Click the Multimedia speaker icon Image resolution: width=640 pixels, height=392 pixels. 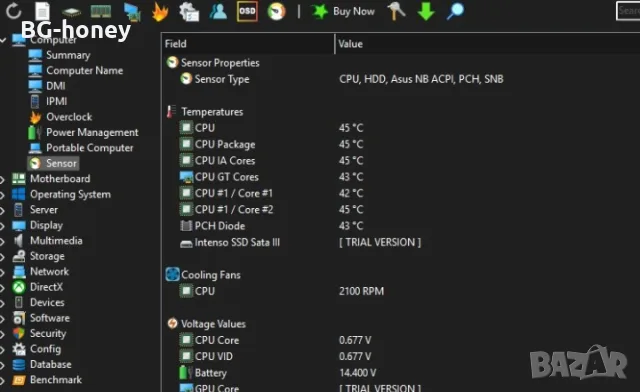pyautogui.click(x=19, y=241)
